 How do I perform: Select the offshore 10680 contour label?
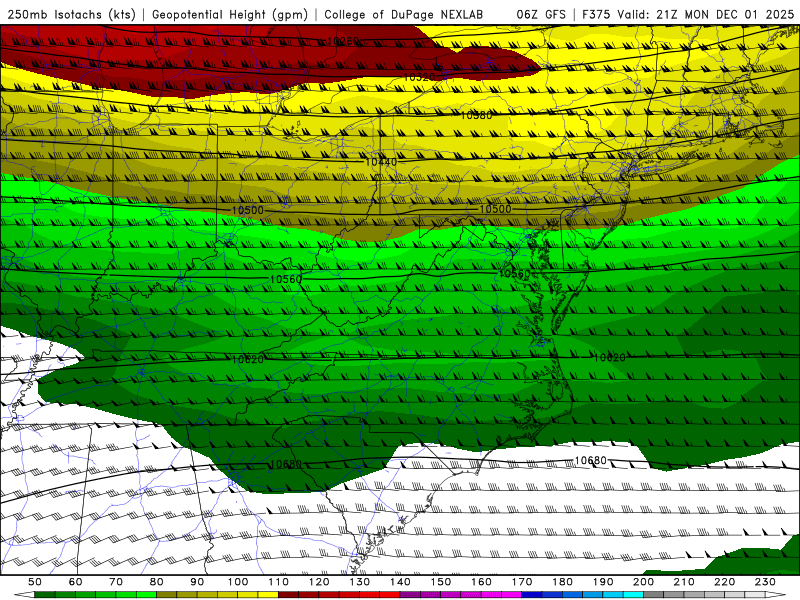coord(590,460)
